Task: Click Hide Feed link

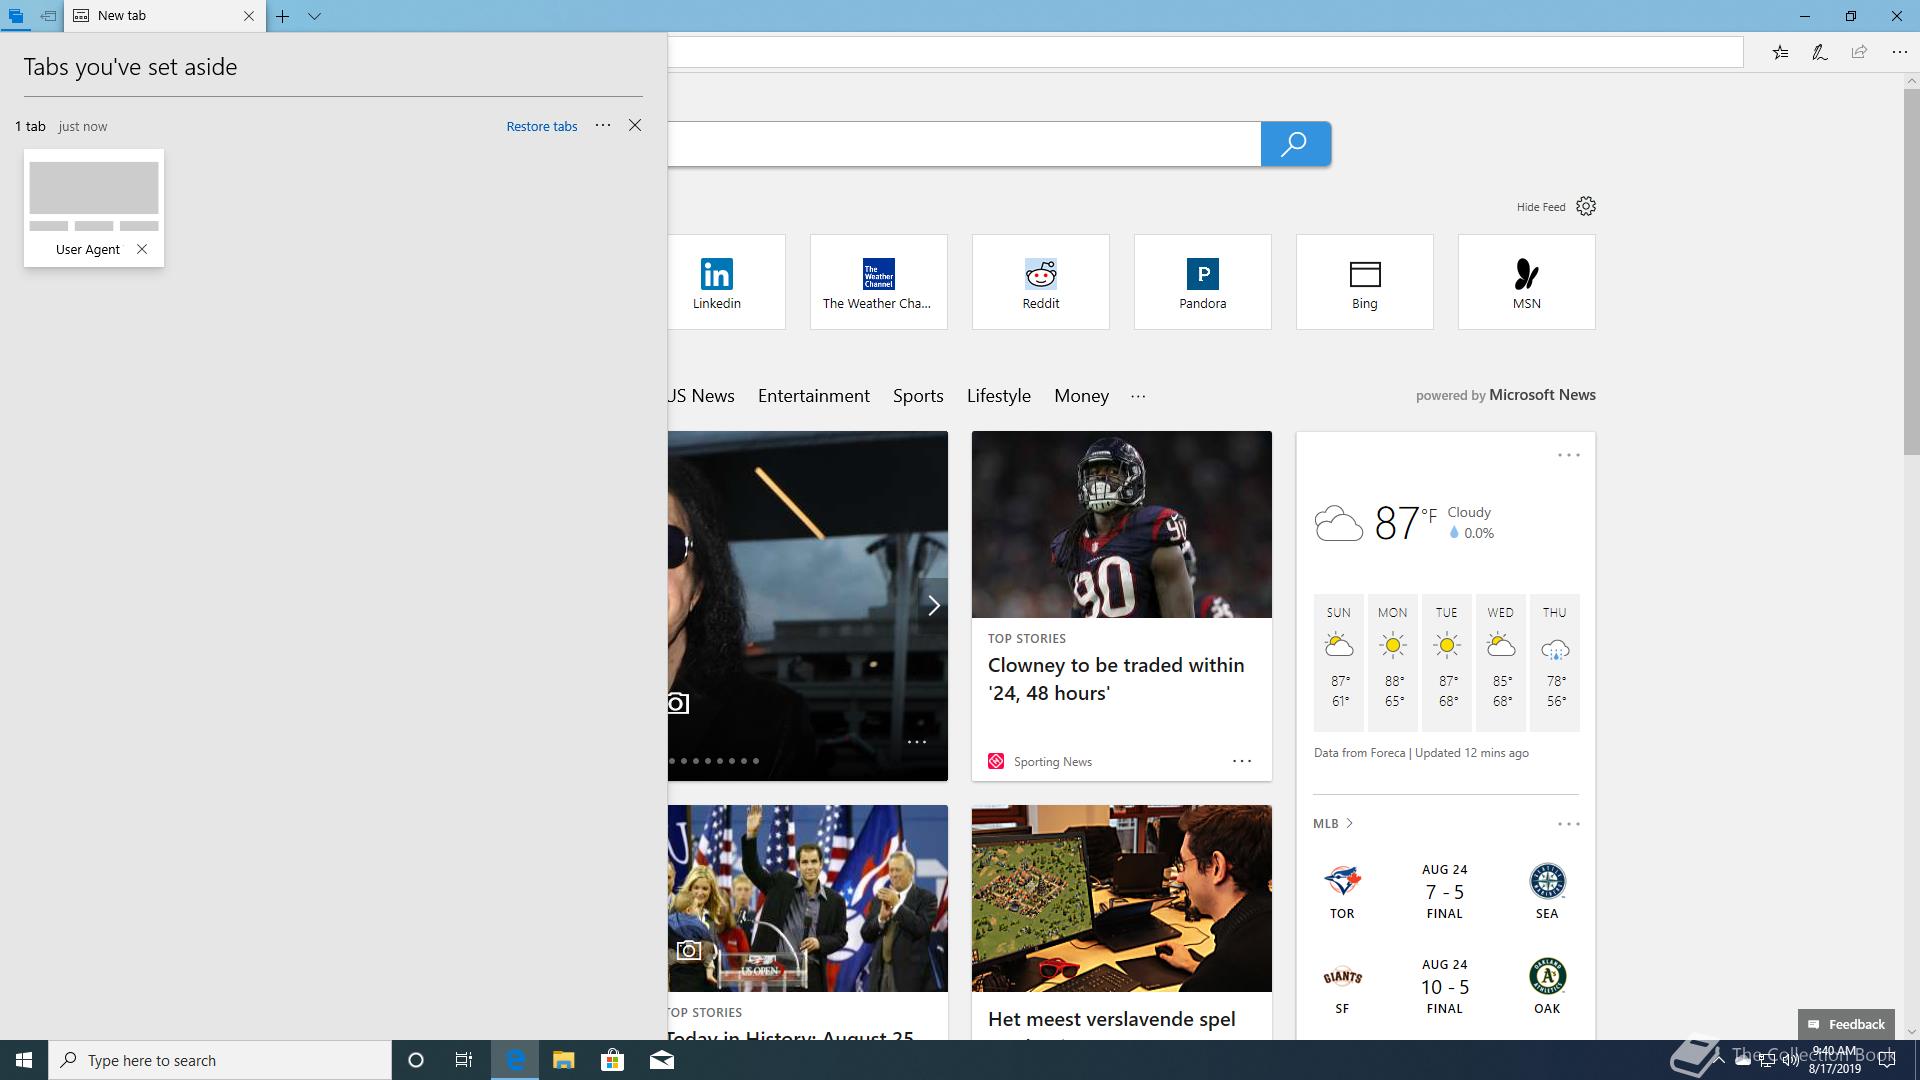Action: pyautogui.click(x=1541, y=207)
